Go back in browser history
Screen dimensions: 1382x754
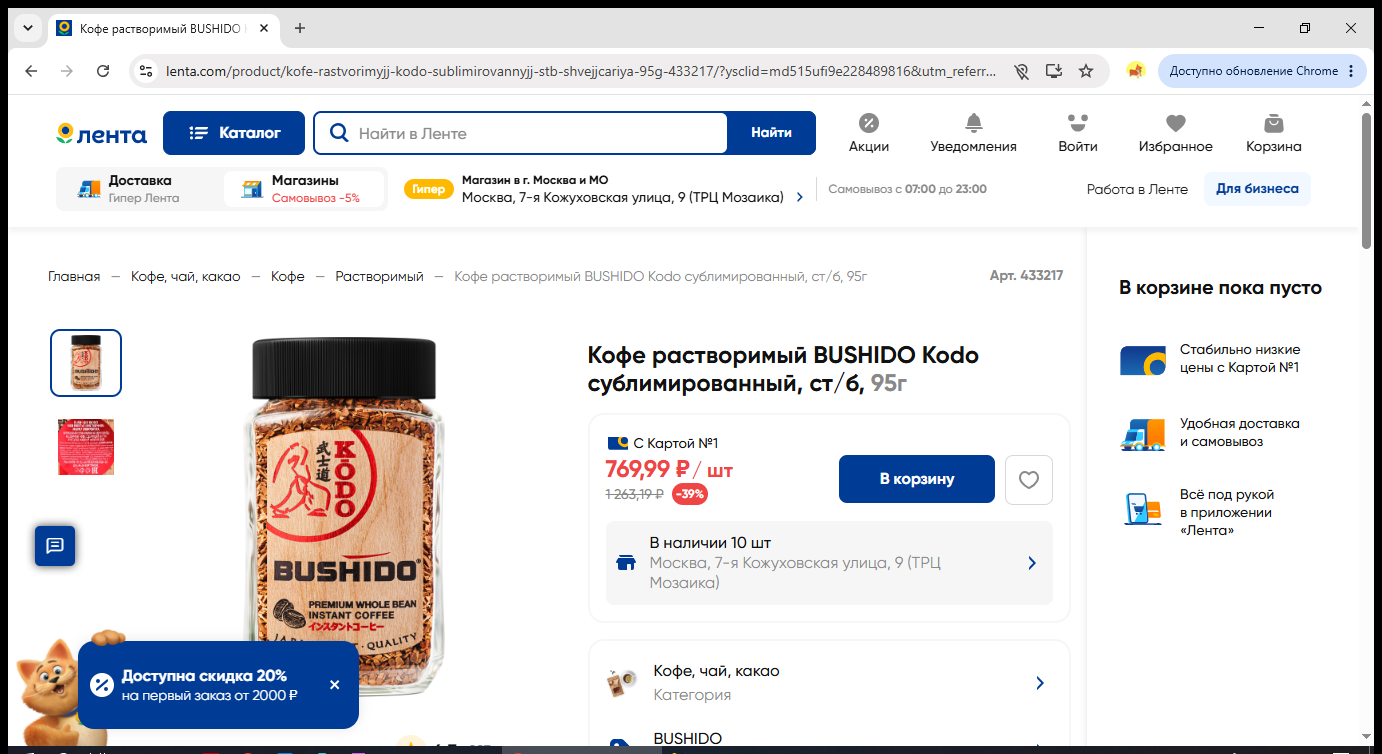pos(31,71)
